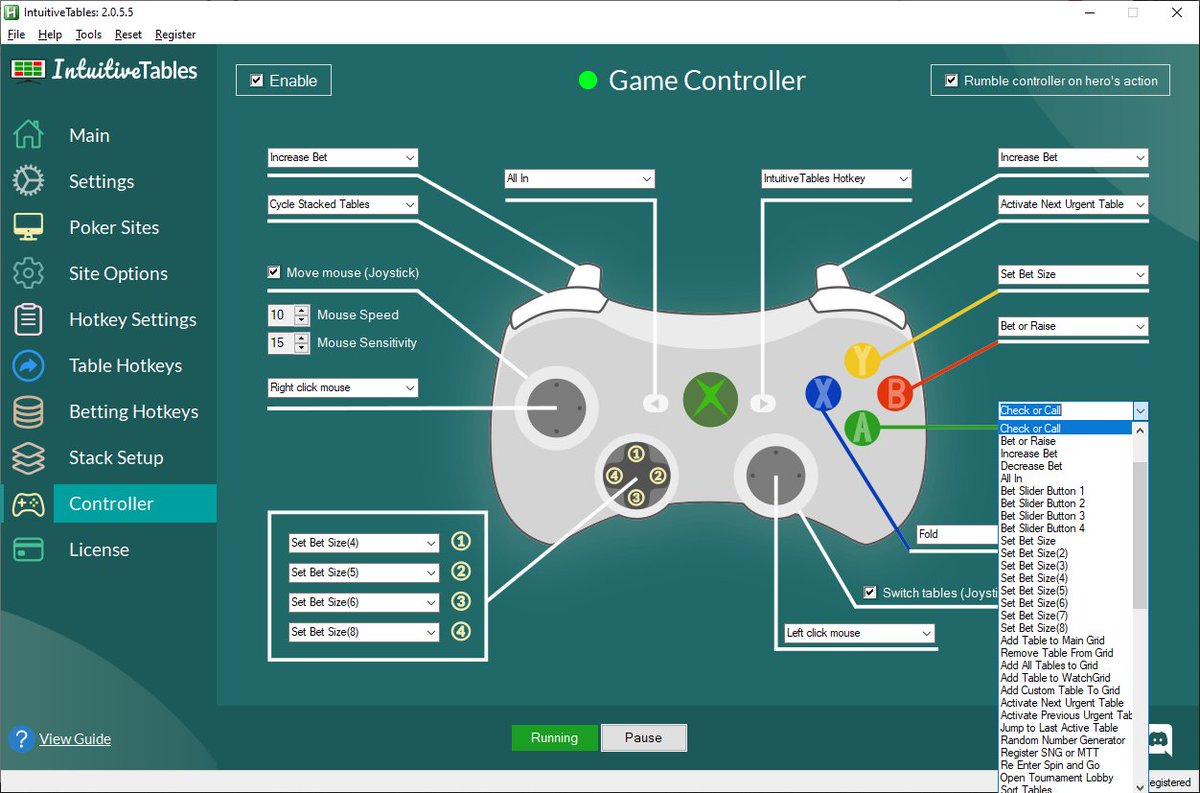Select Decrease Bet in dropdown list
This screenshot has width=1200, height=793.
tap(1066, 466)
